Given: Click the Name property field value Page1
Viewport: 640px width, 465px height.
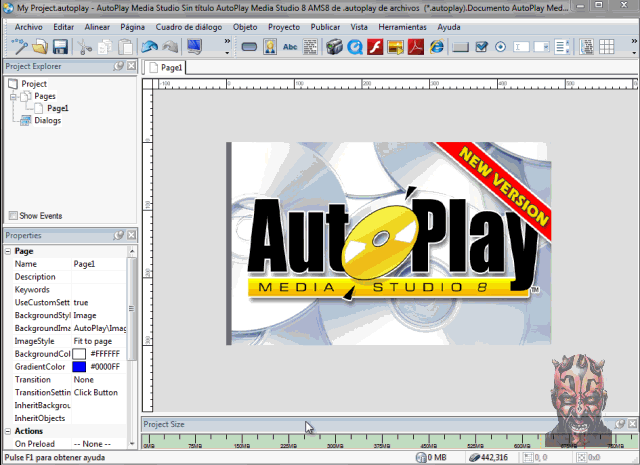Looking at the screenshot, I should tap(84, 264).
